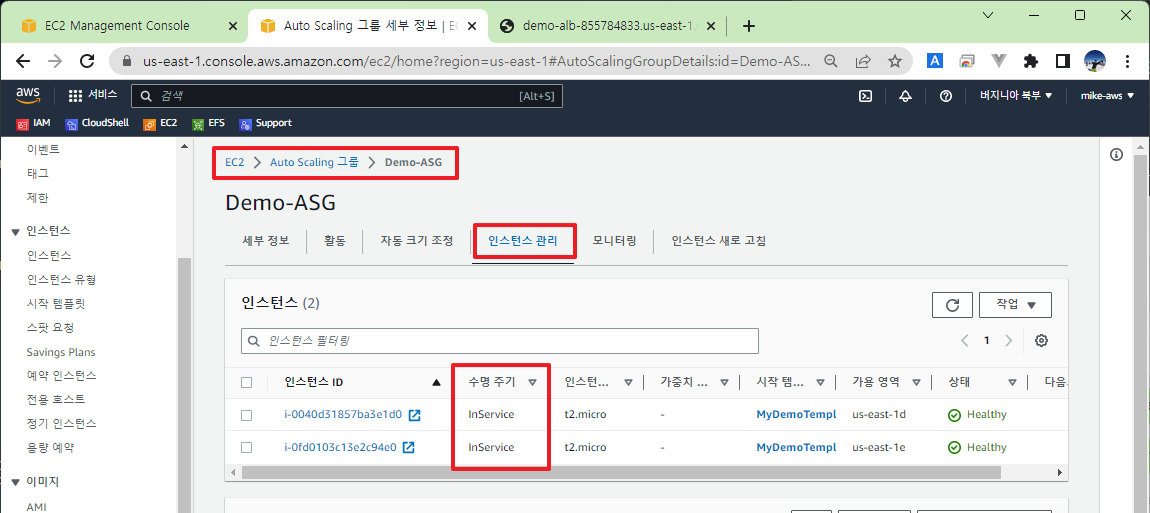
Task: Collapse the 인스턴스 sidebar section
Action: (16, 232)
